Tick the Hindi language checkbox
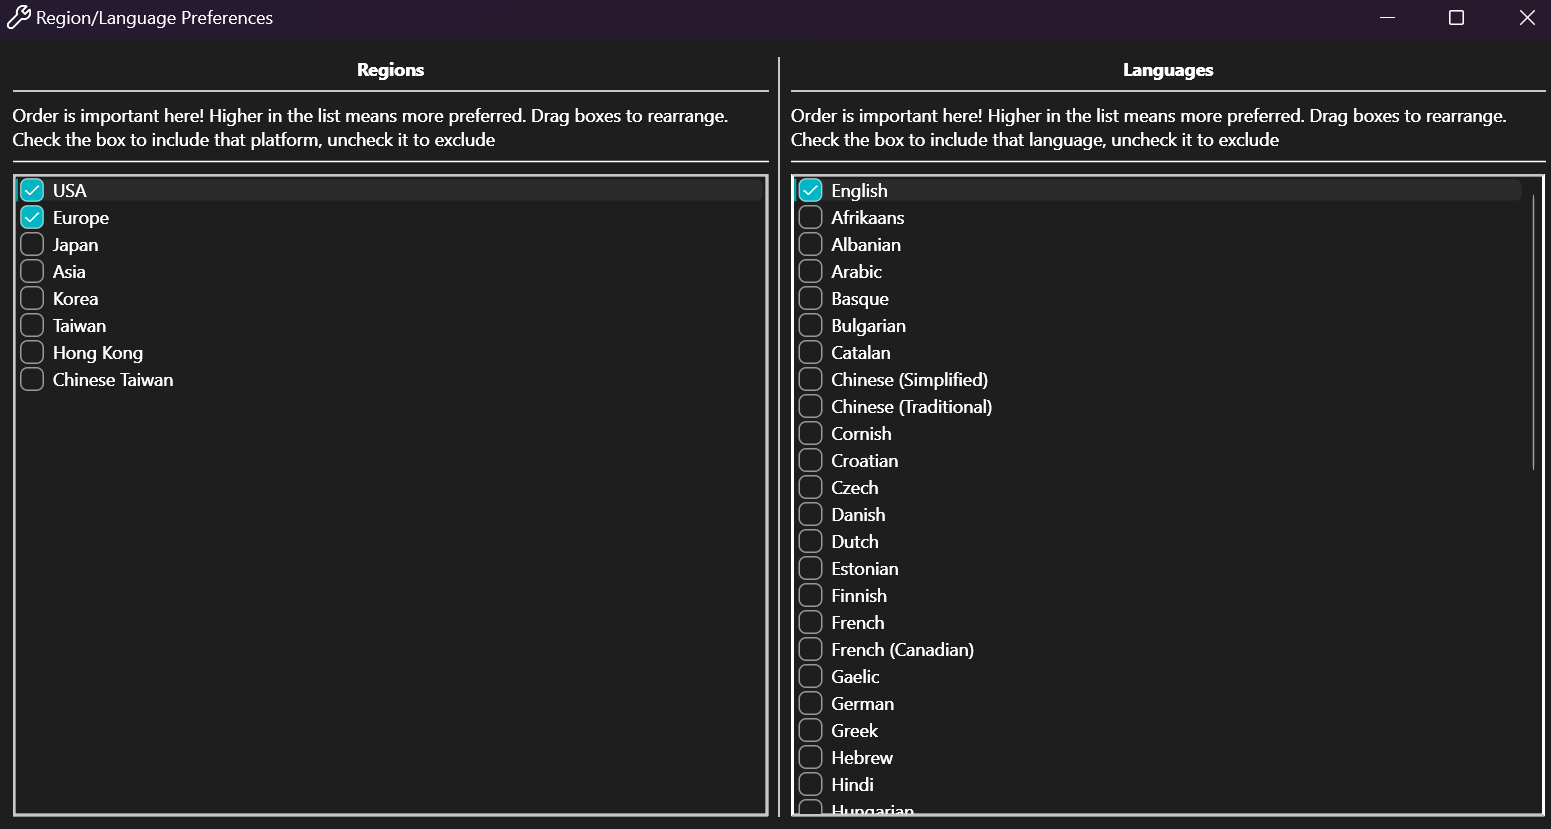The height and width of the screenshot is (829, 1551). tap(810, 784)
